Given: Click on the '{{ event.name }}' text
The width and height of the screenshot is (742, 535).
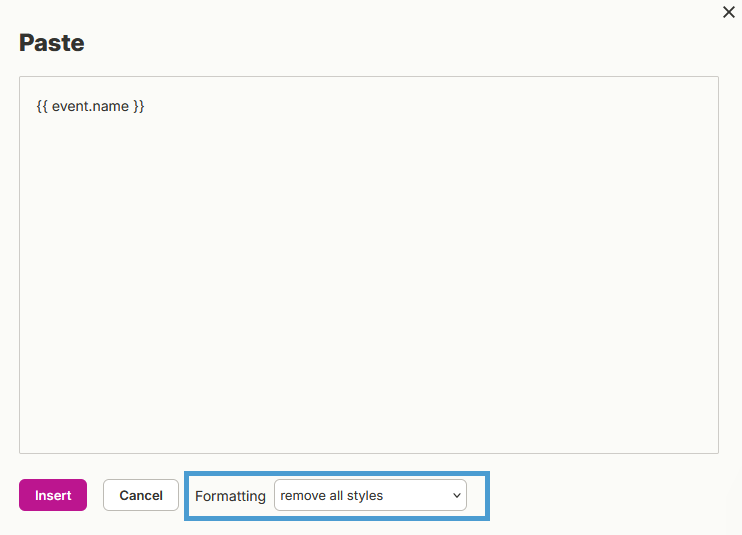Looking at the screenshot, I should [90, 106].
